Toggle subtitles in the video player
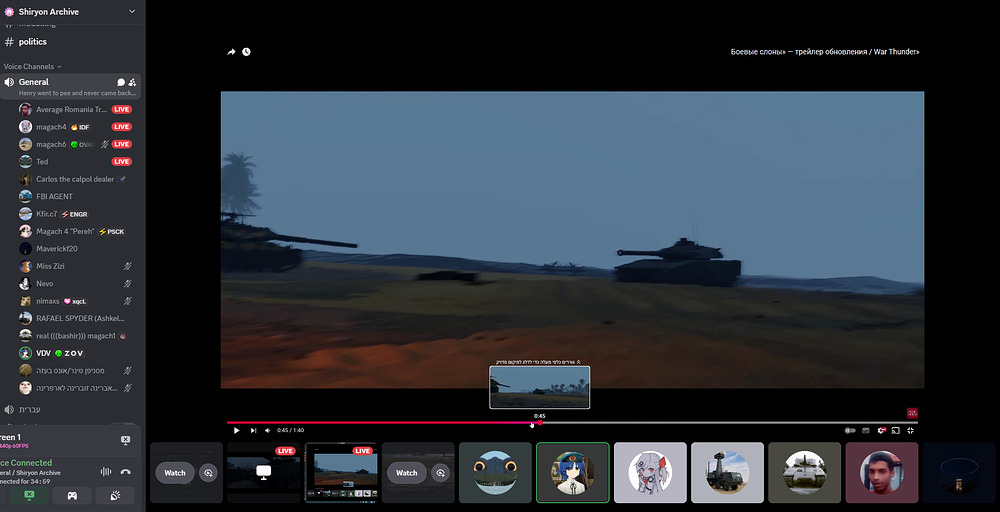This screenshot has height=512, width=1000. [865, 430]
